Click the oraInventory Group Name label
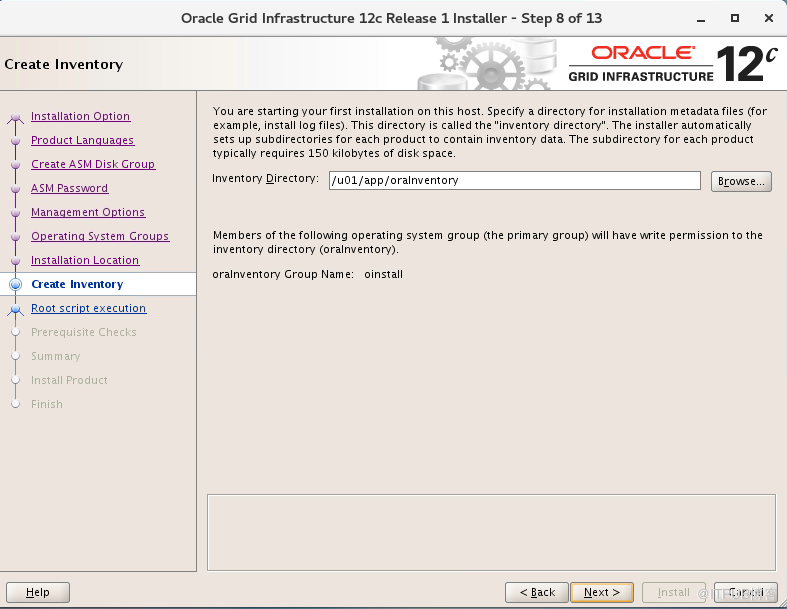 click(x=283, y=274)
